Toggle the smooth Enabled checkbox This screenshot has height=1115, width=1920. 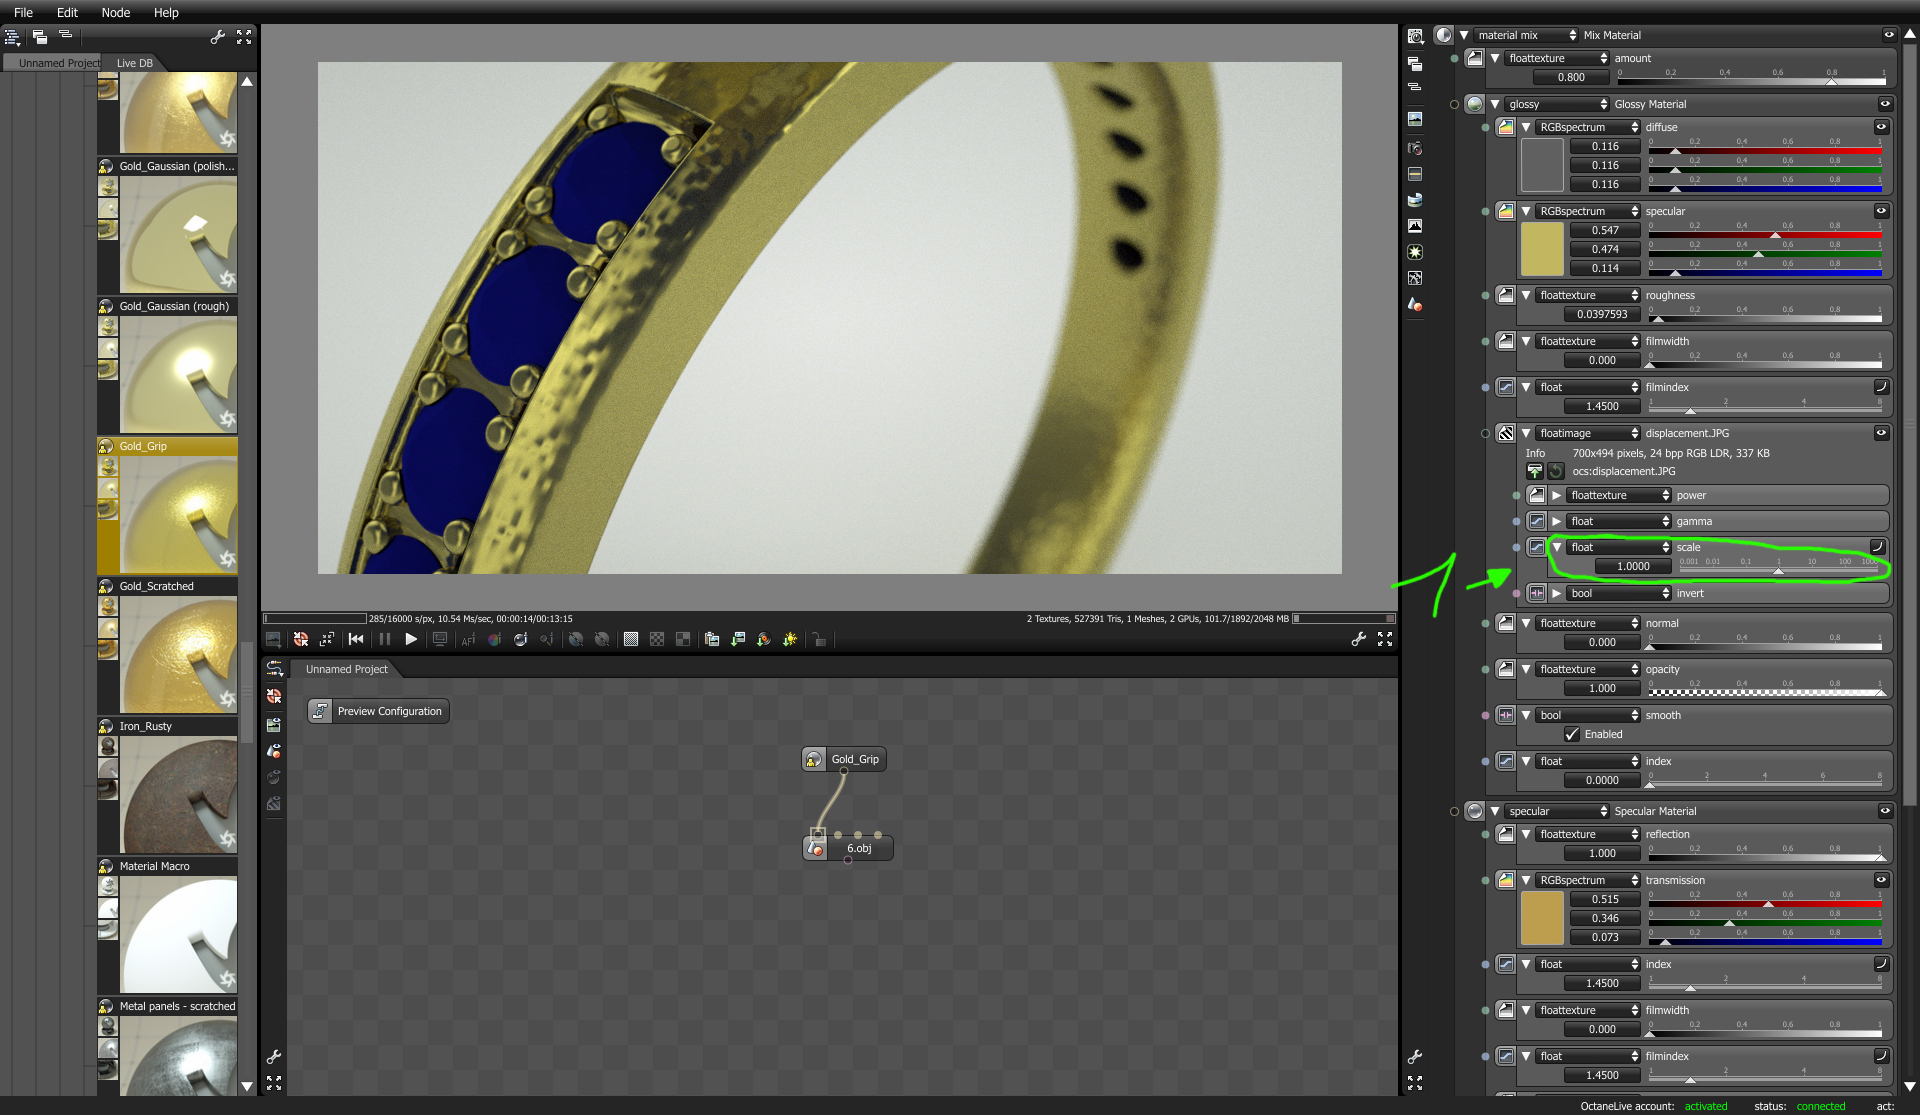tap(1572, 735)
